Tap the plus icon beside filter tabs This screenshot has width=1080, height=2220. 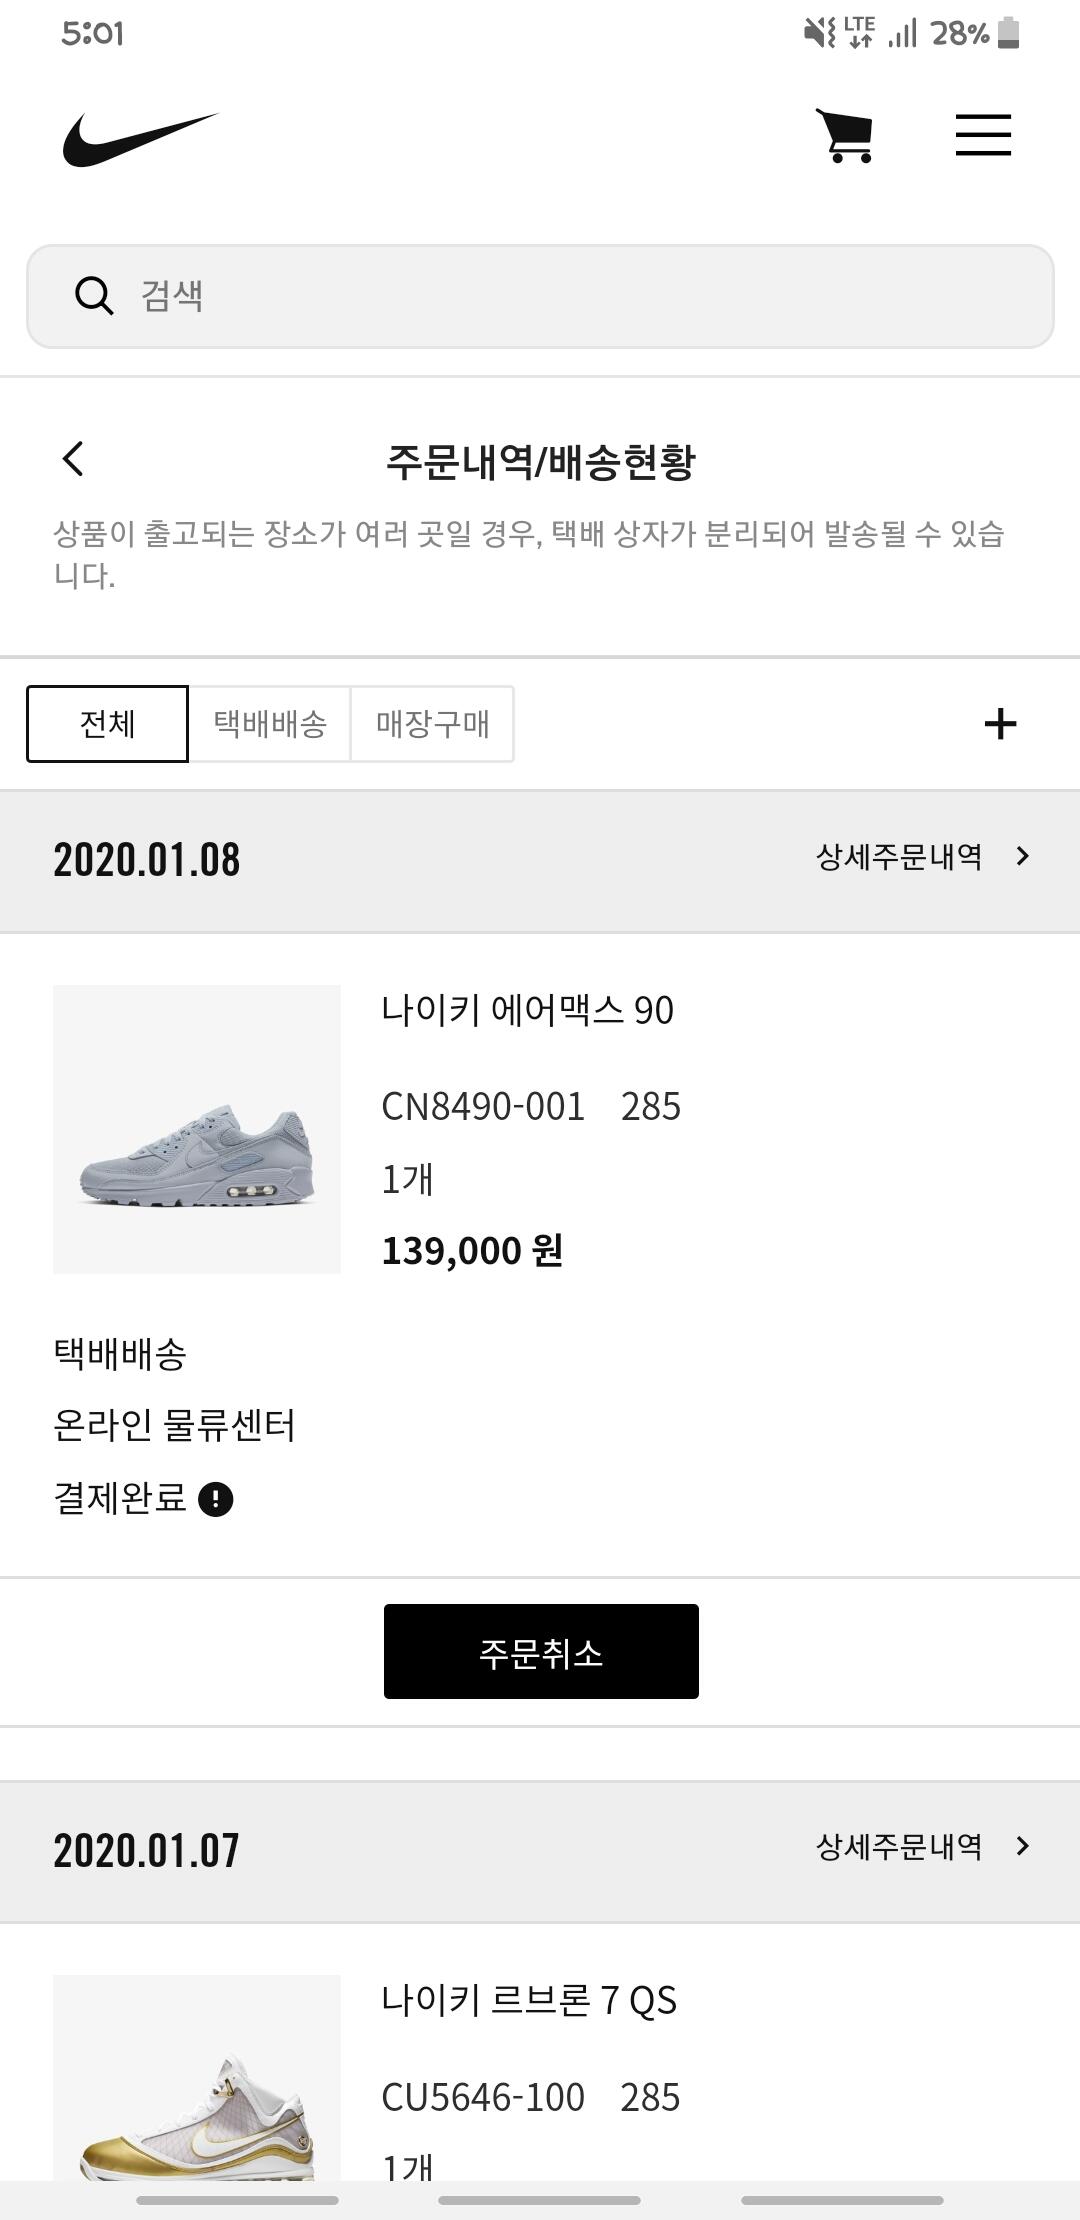pos(1000,724)
